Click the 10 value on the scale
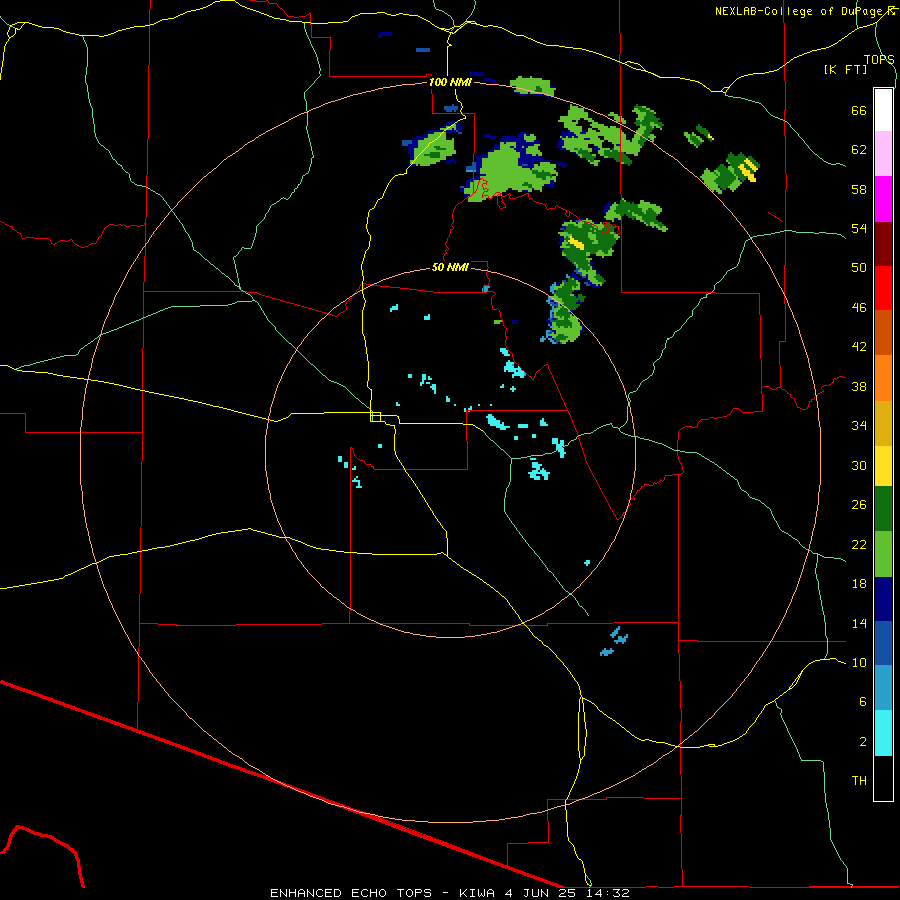 click(x=859, y=662)
